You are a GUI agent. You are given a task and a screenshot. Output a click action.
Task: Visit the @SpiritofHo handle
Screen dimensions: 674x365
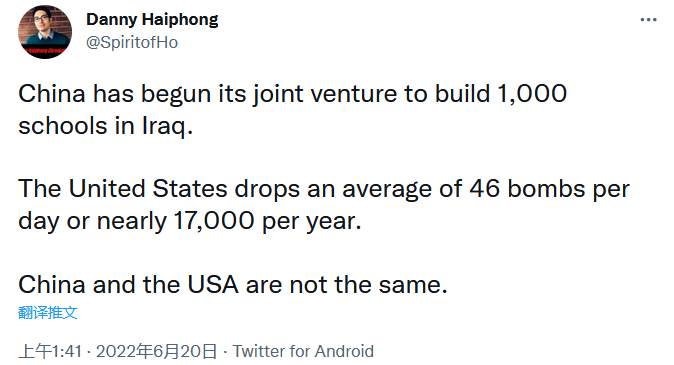[132, 43]
